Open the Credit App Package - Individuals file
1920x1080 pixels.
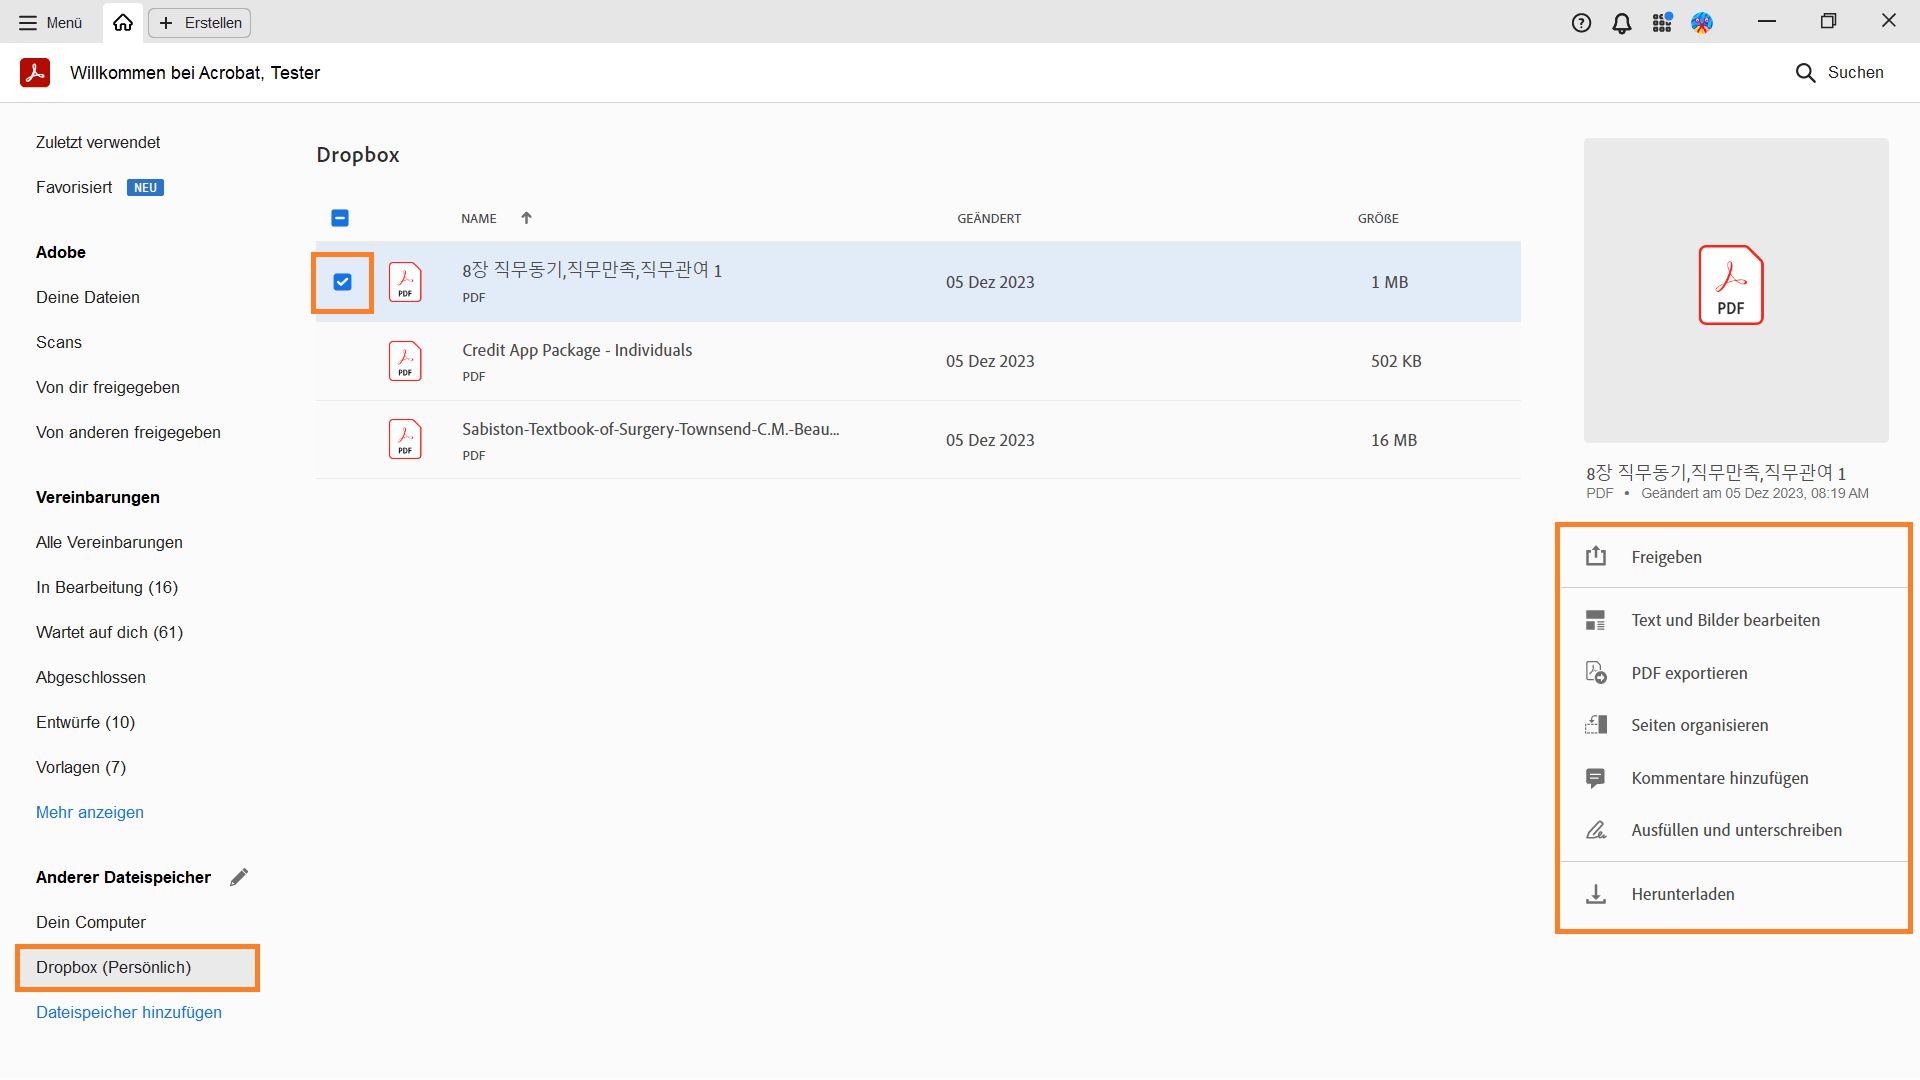pos(577,350)
